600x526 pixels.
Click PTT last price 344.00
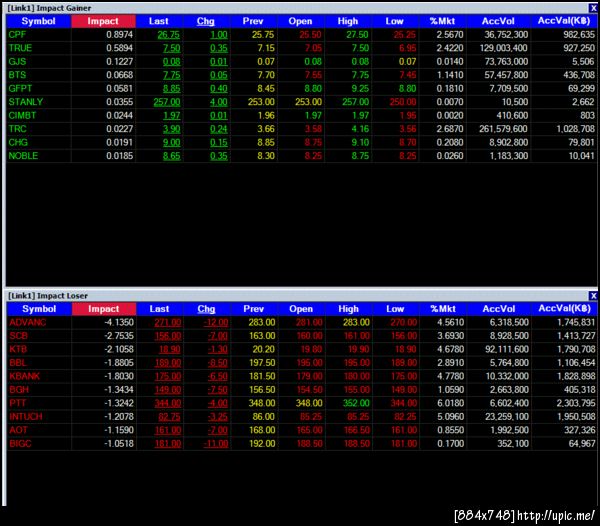[x=168, y=403]
